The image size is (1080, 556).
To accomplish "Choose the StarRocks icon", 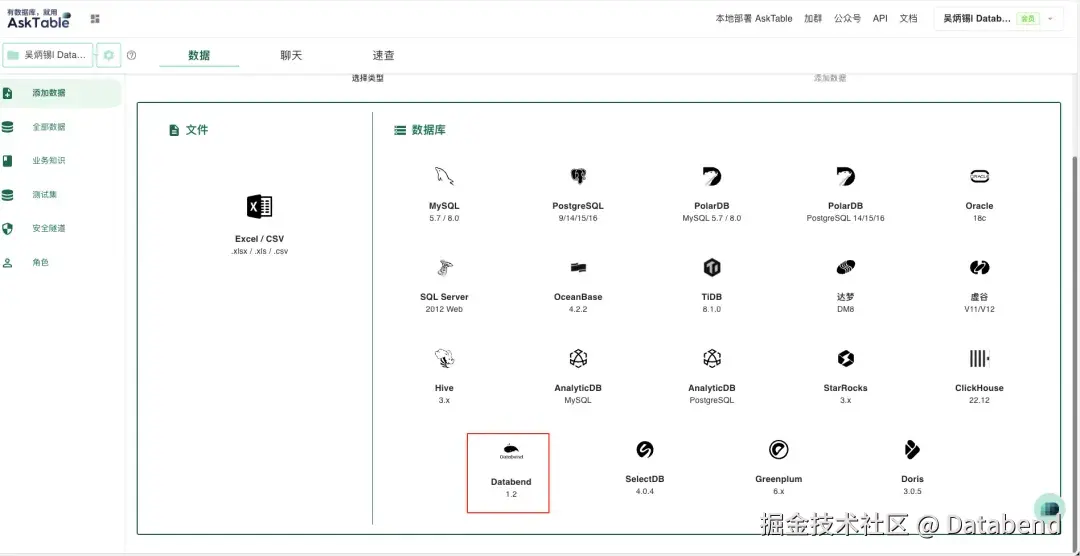I will (x=845, y=358).
